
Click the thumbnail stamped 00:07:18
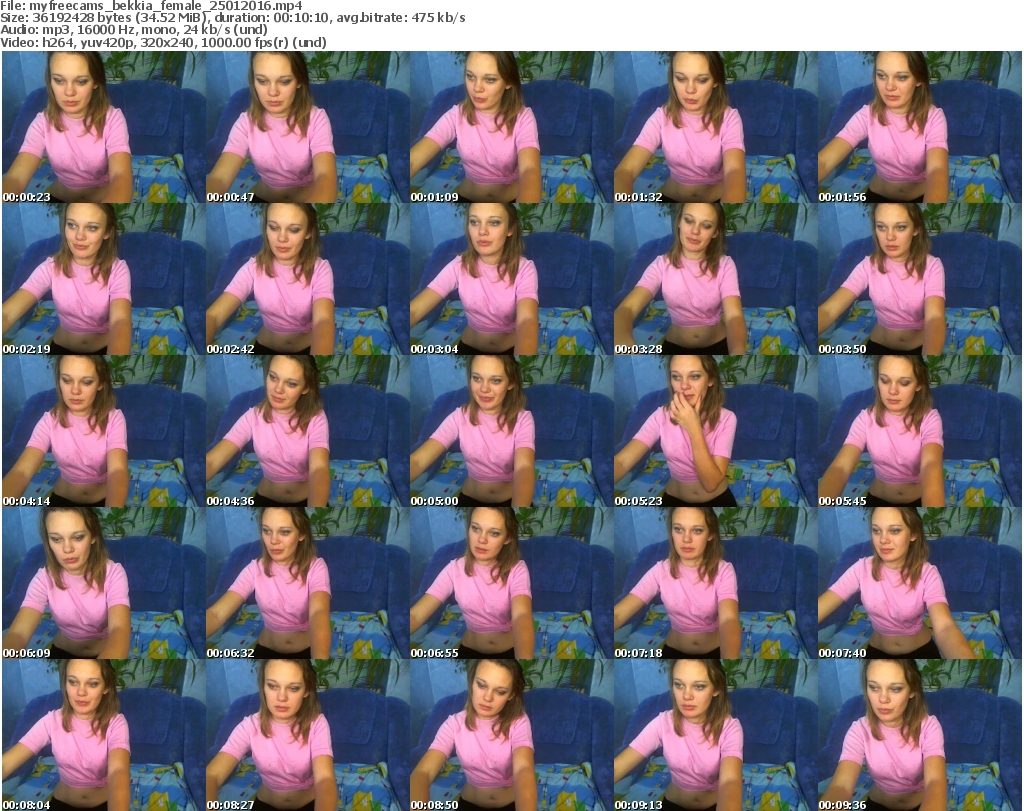point(715,583)
